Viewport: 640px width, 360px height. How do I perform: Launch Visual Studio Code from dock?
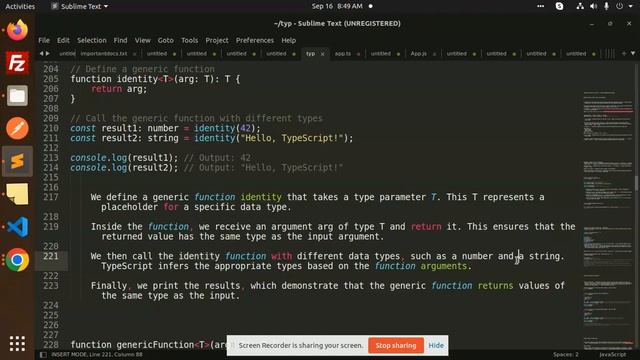tap(17, 227)
